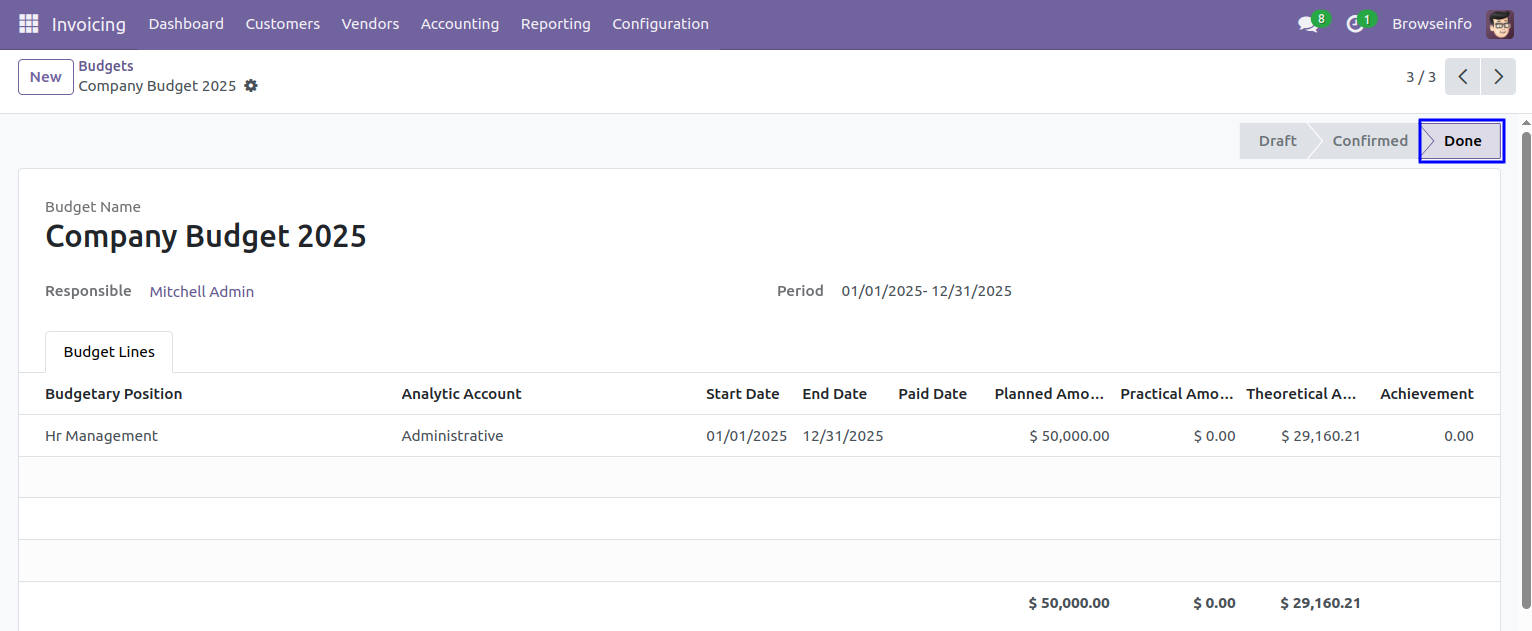The image size is (1532, 631).
Task: Expand the Vendors menu
Action: click(370, 24)
